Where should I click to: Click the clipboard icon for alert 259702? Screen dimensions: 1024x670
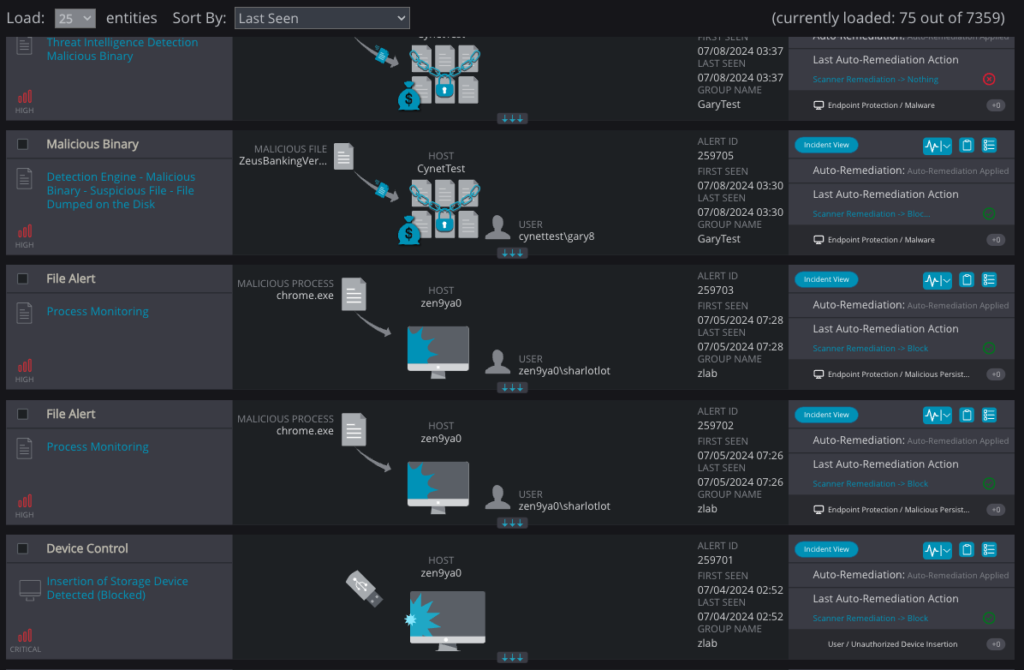(967, 415)
